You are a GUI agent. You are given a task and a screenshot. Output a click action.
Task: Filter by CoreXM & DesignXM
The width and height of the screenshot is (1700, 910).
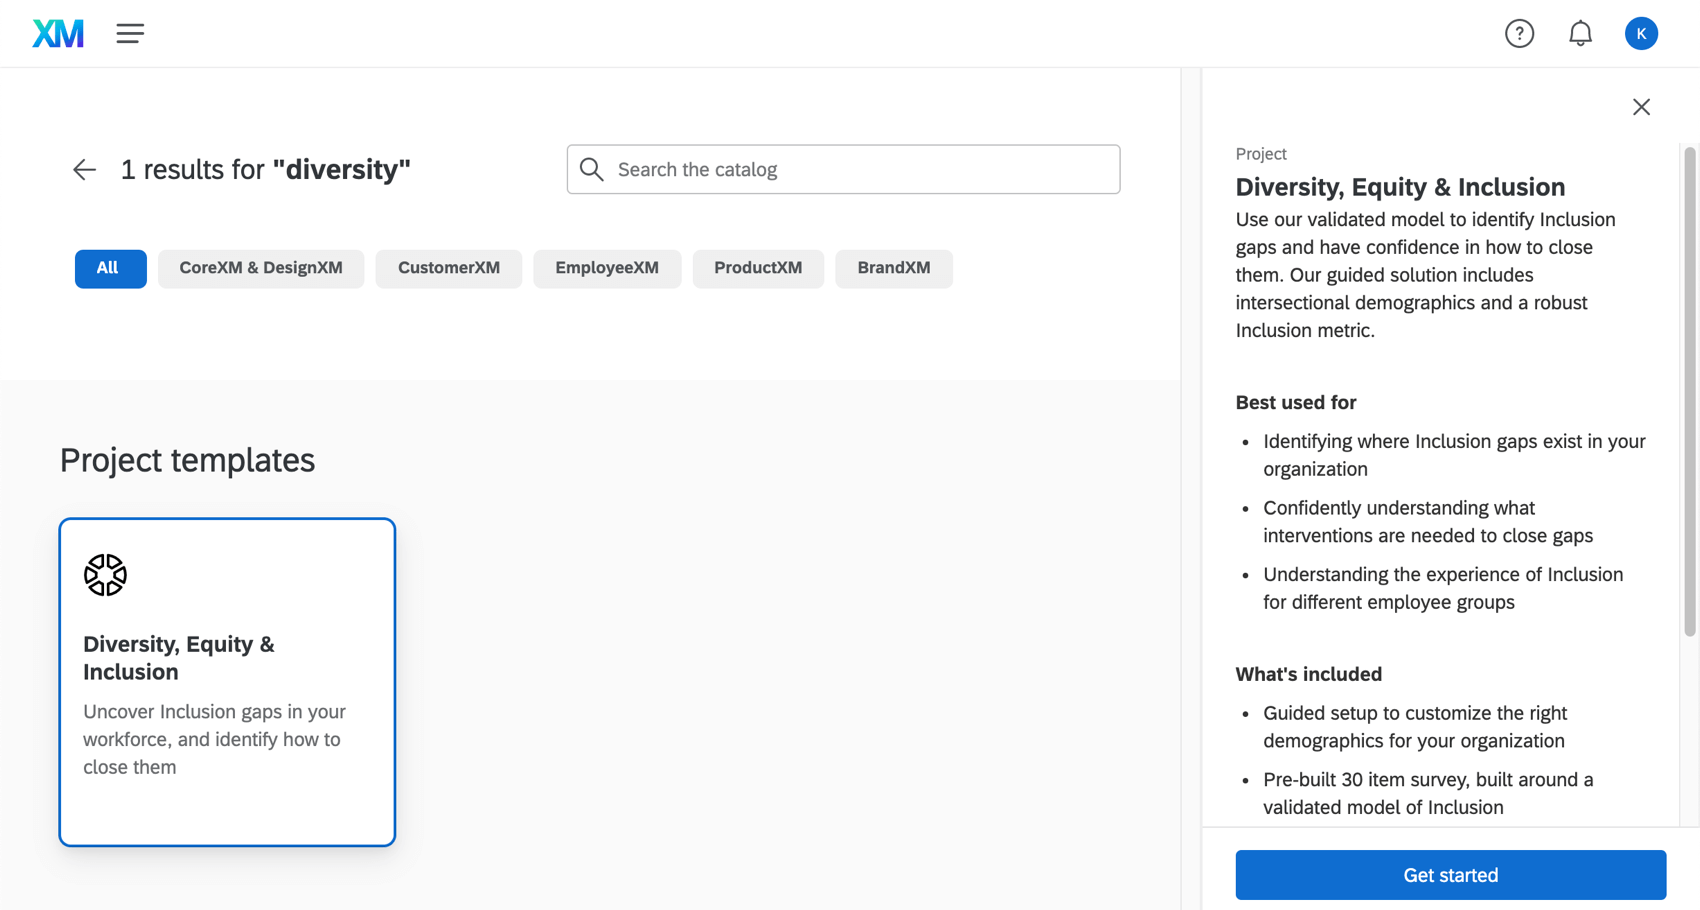point(261,268)
